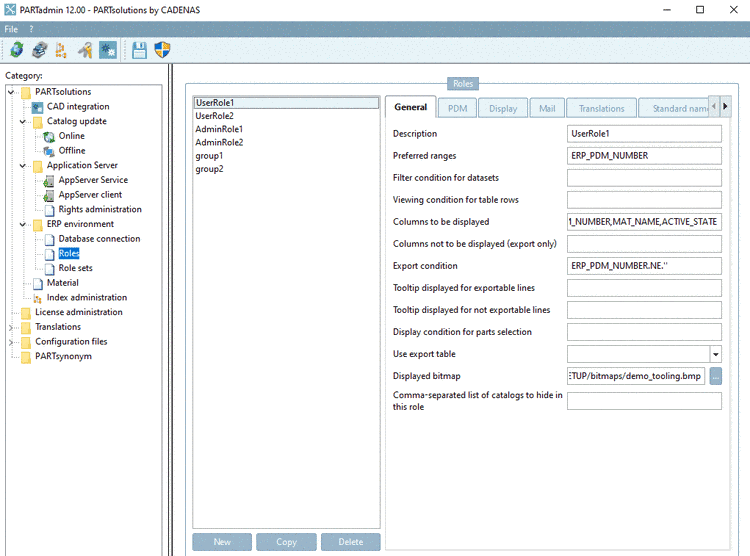This screenshot has width=750, height=556.
Task: Open License administration folder
Action: (x=78, y=312)
